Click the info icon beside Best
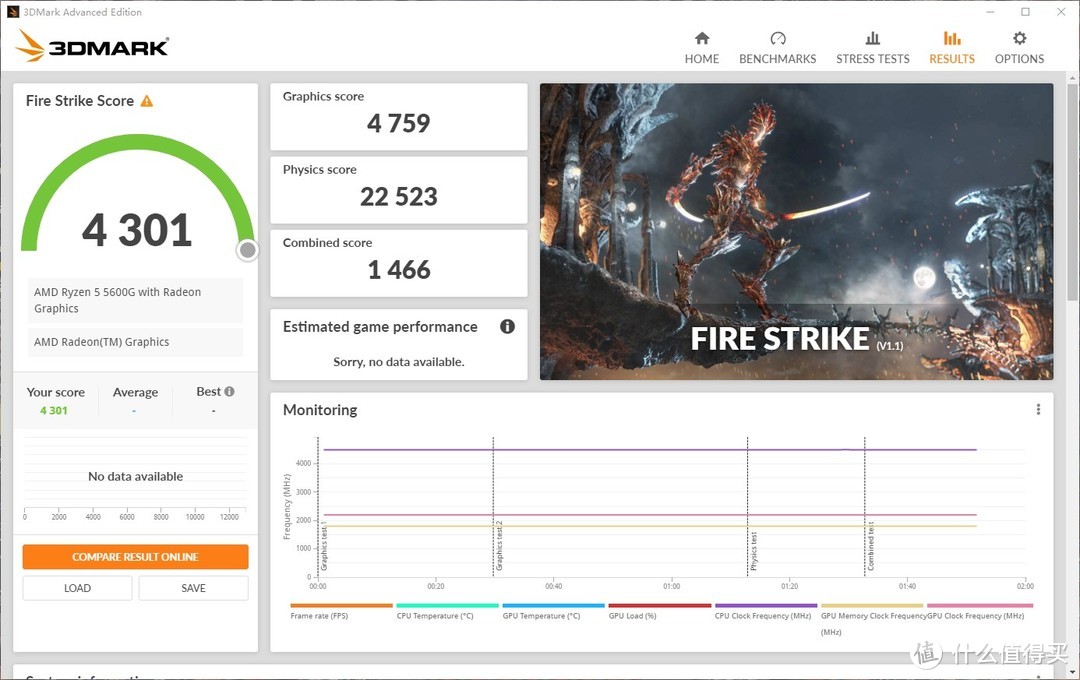 [230, 392]
